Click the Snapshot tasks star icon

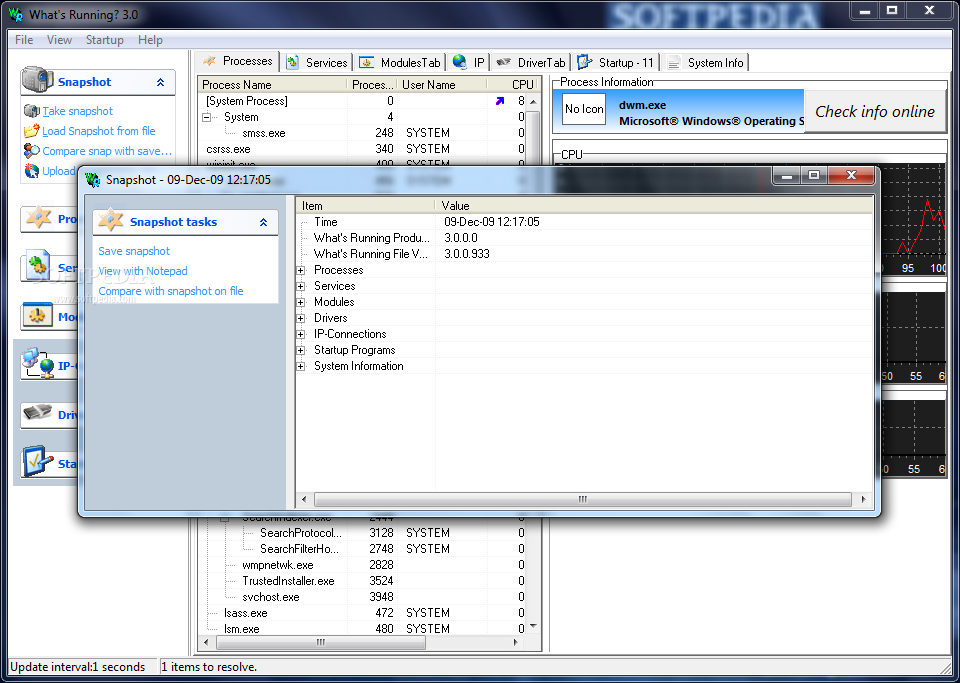tap(111, 220)
